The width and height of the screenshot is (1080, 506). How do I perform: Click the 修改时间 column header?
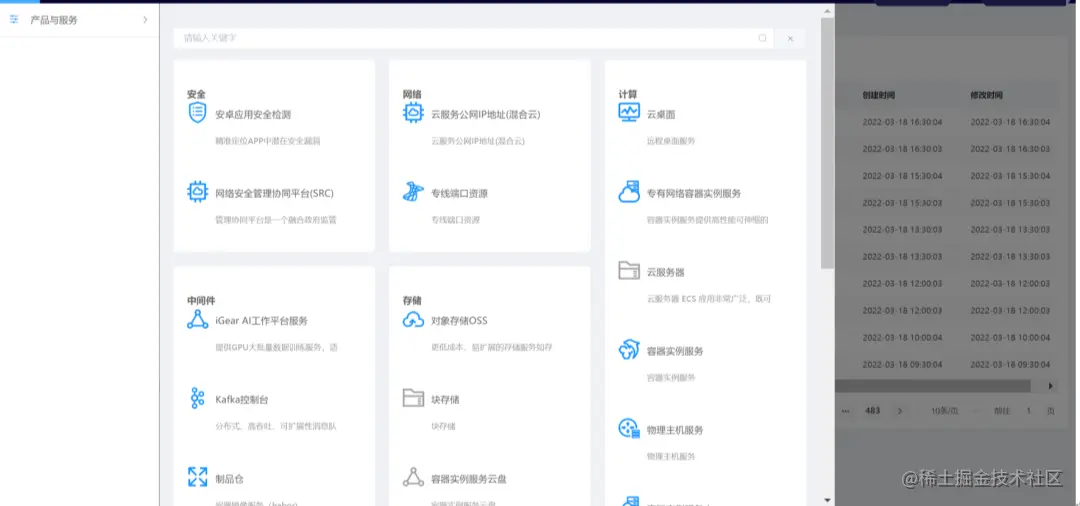pos(986,96)
